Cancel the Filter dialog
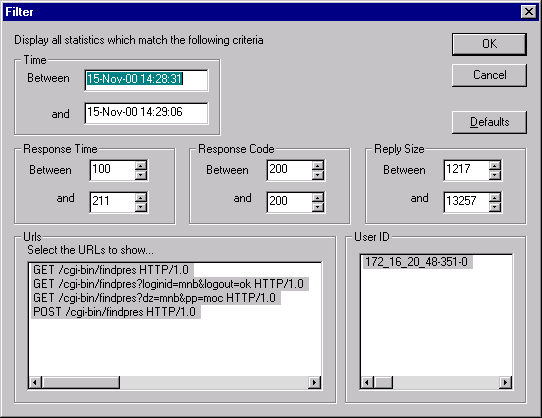This screenshot has height=418, width=542. coord(489,75)
